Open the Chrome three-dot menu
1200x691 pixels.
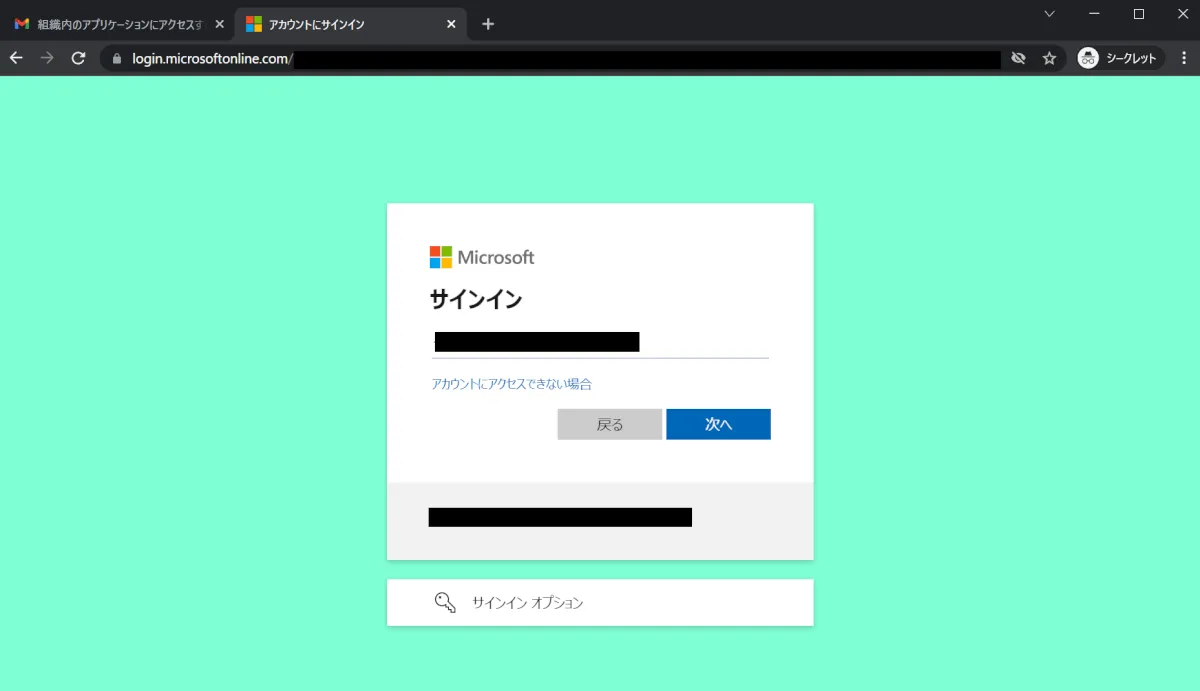(1183, 59)
